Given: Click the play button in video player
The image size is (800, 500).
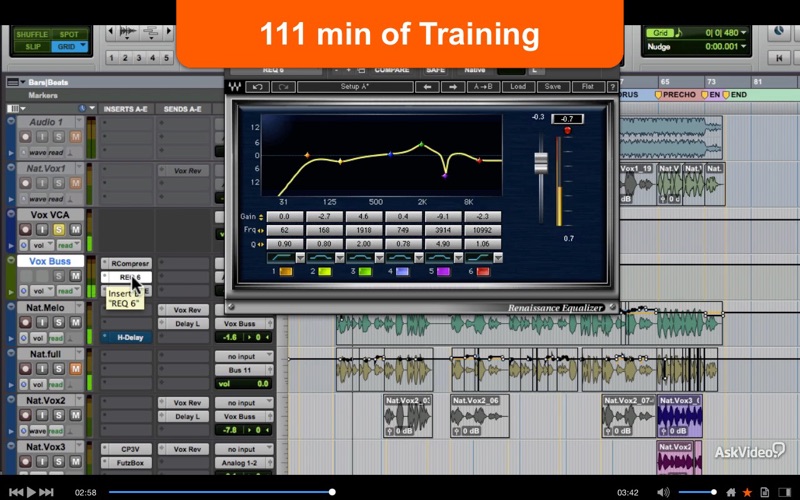Looking at the screenshot, I should (31, 492).
